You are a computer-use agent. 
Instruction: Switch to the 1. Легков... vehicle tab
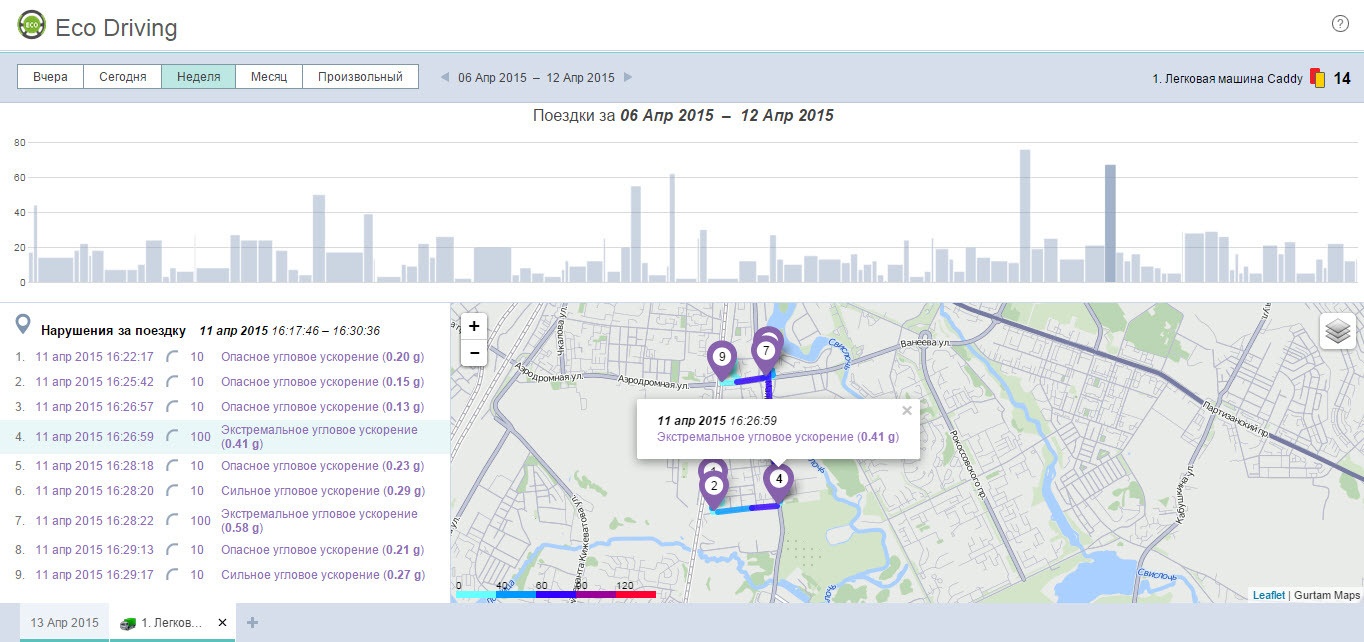[172, 622]
